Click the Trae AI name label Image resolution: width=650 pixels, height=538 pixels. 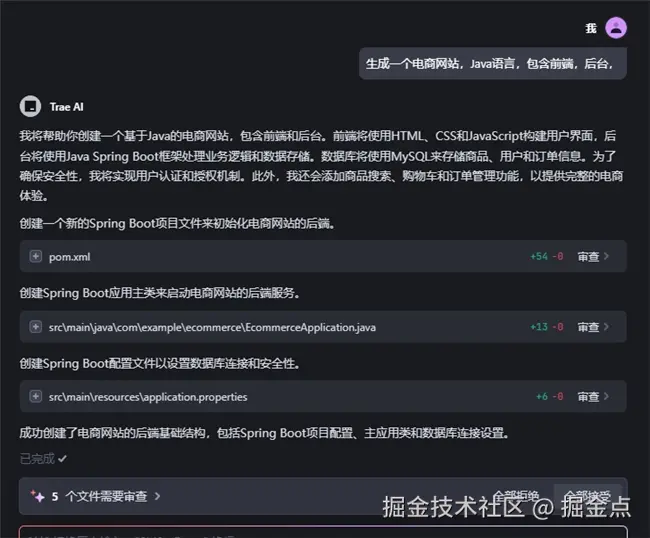(67, 107)
